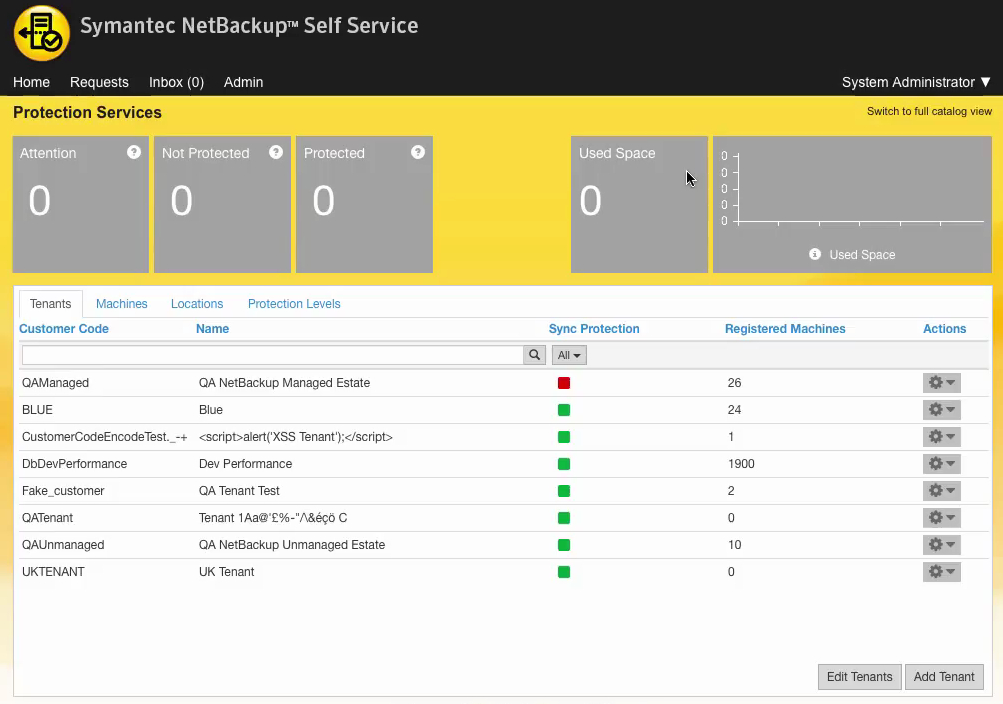Click the Attention count tile

81,205
